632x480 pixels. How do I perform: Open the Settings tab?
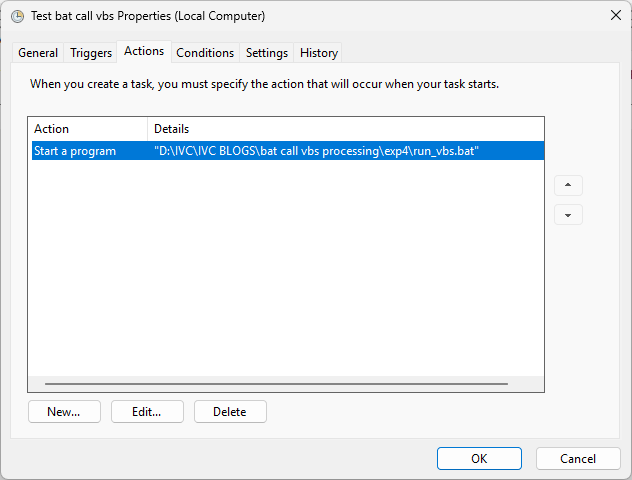pyautogui.click(x=267, y=53)
